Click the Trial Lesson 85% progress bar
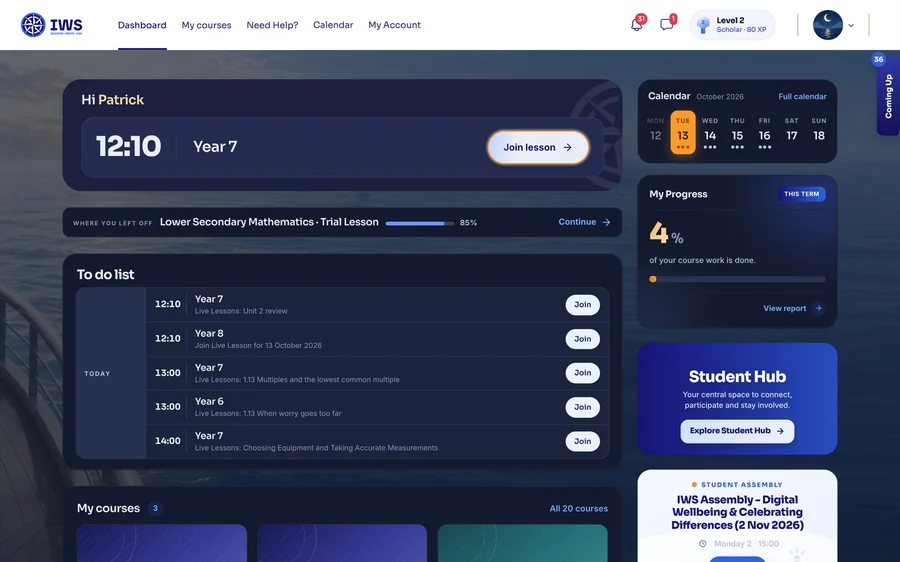Image resolution: width=900 pixels, height=562 pixels. click(x=420, y=223)
